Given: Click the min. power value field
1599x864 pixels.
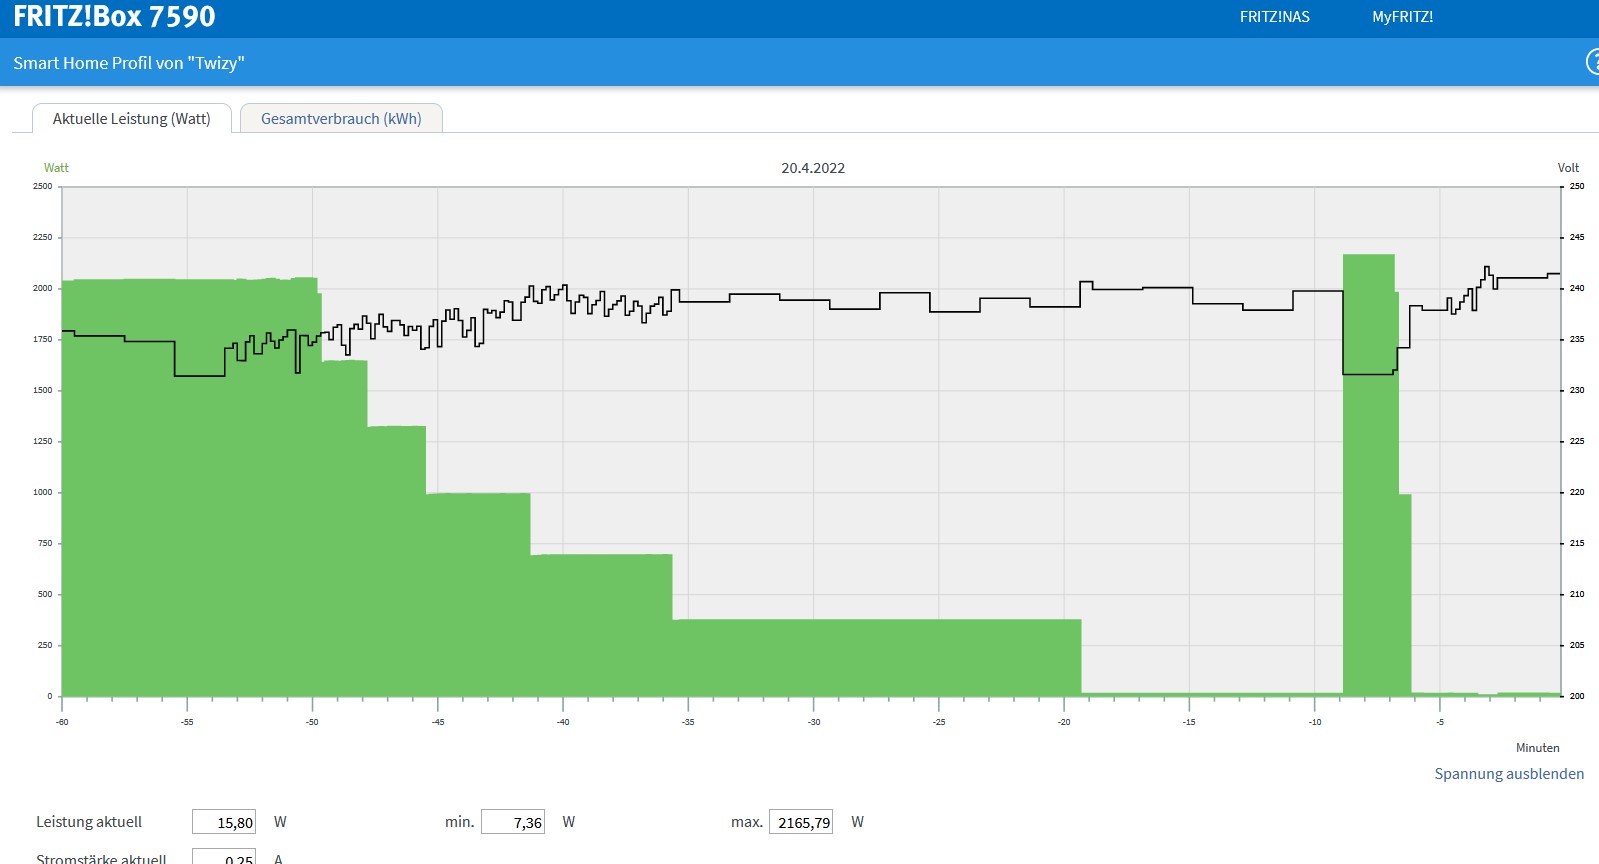Looking at the screenshot, I should point(513,822).
